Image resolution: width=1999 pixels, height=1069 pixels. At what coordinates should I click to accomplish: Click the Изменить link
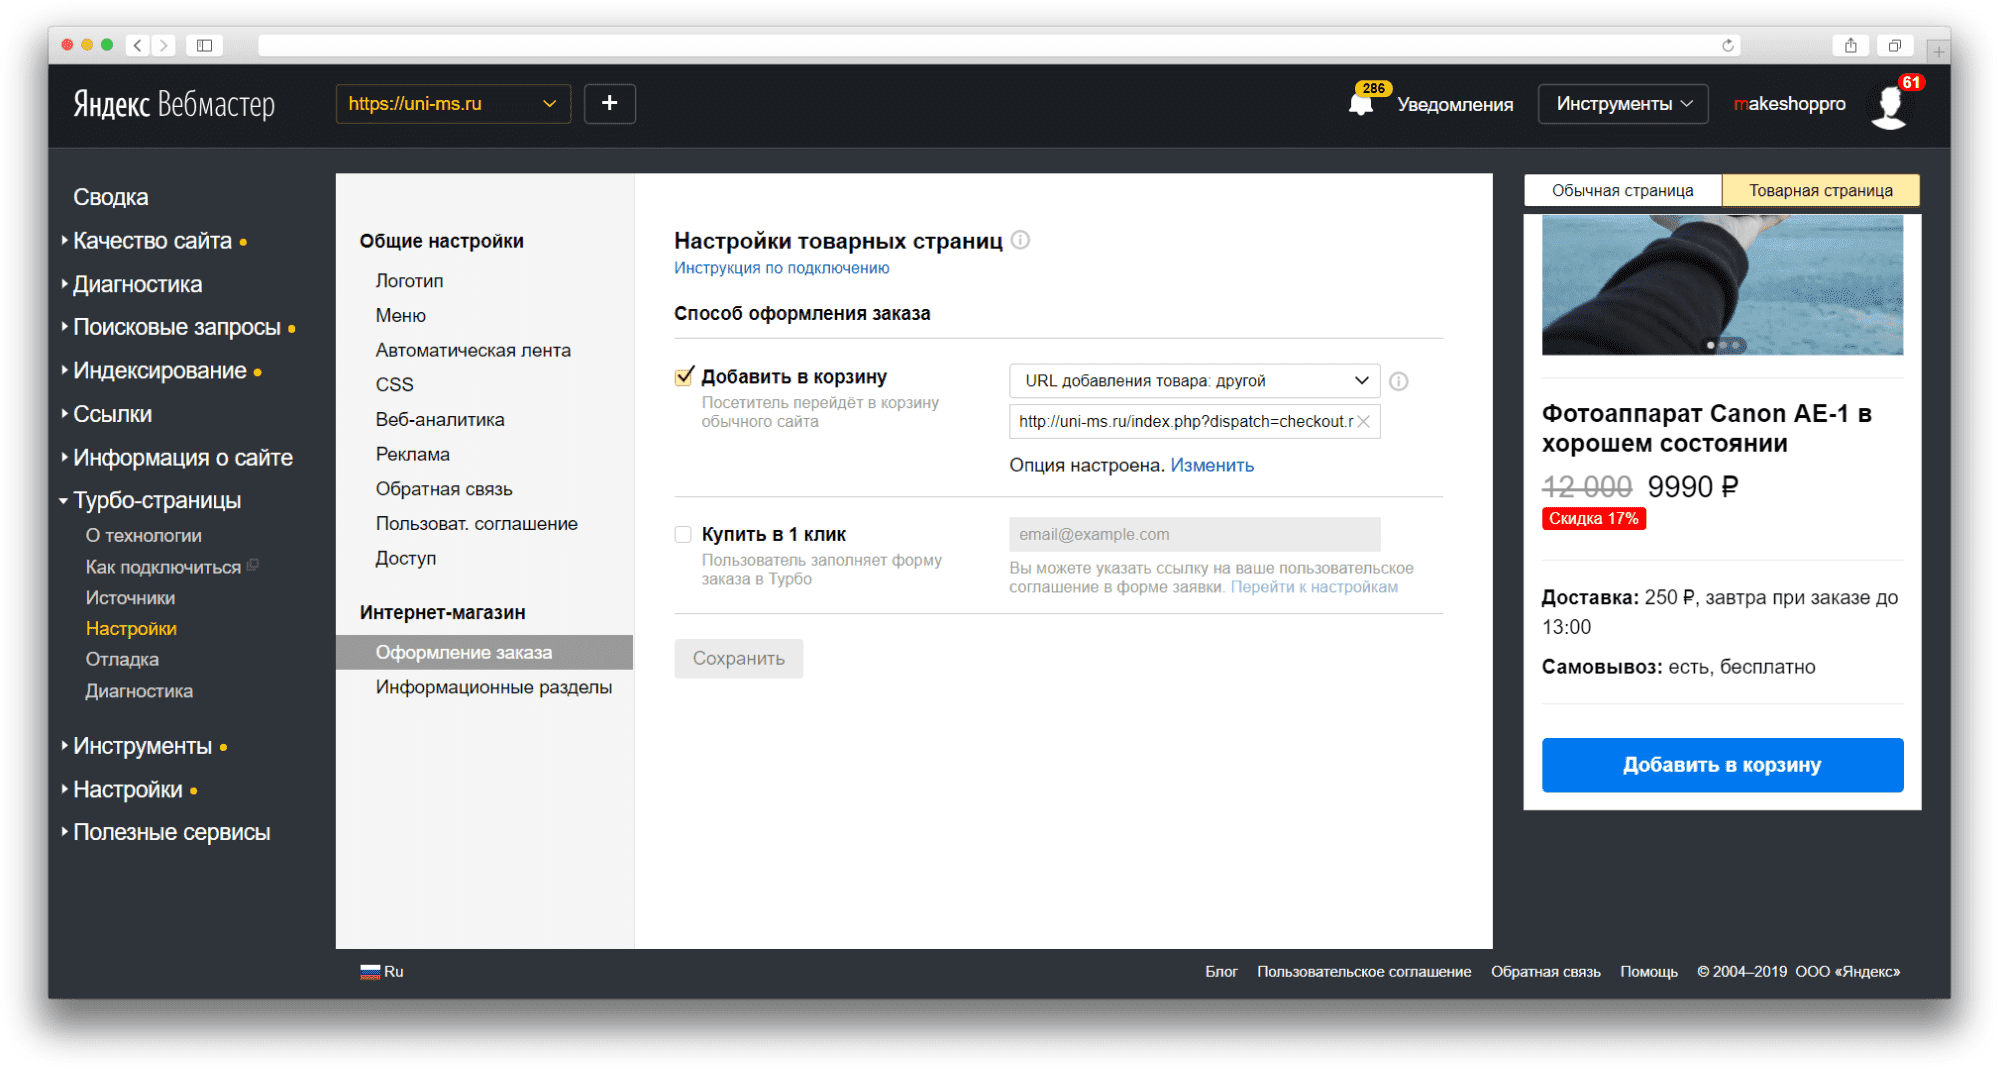[x=1212, y=465]
